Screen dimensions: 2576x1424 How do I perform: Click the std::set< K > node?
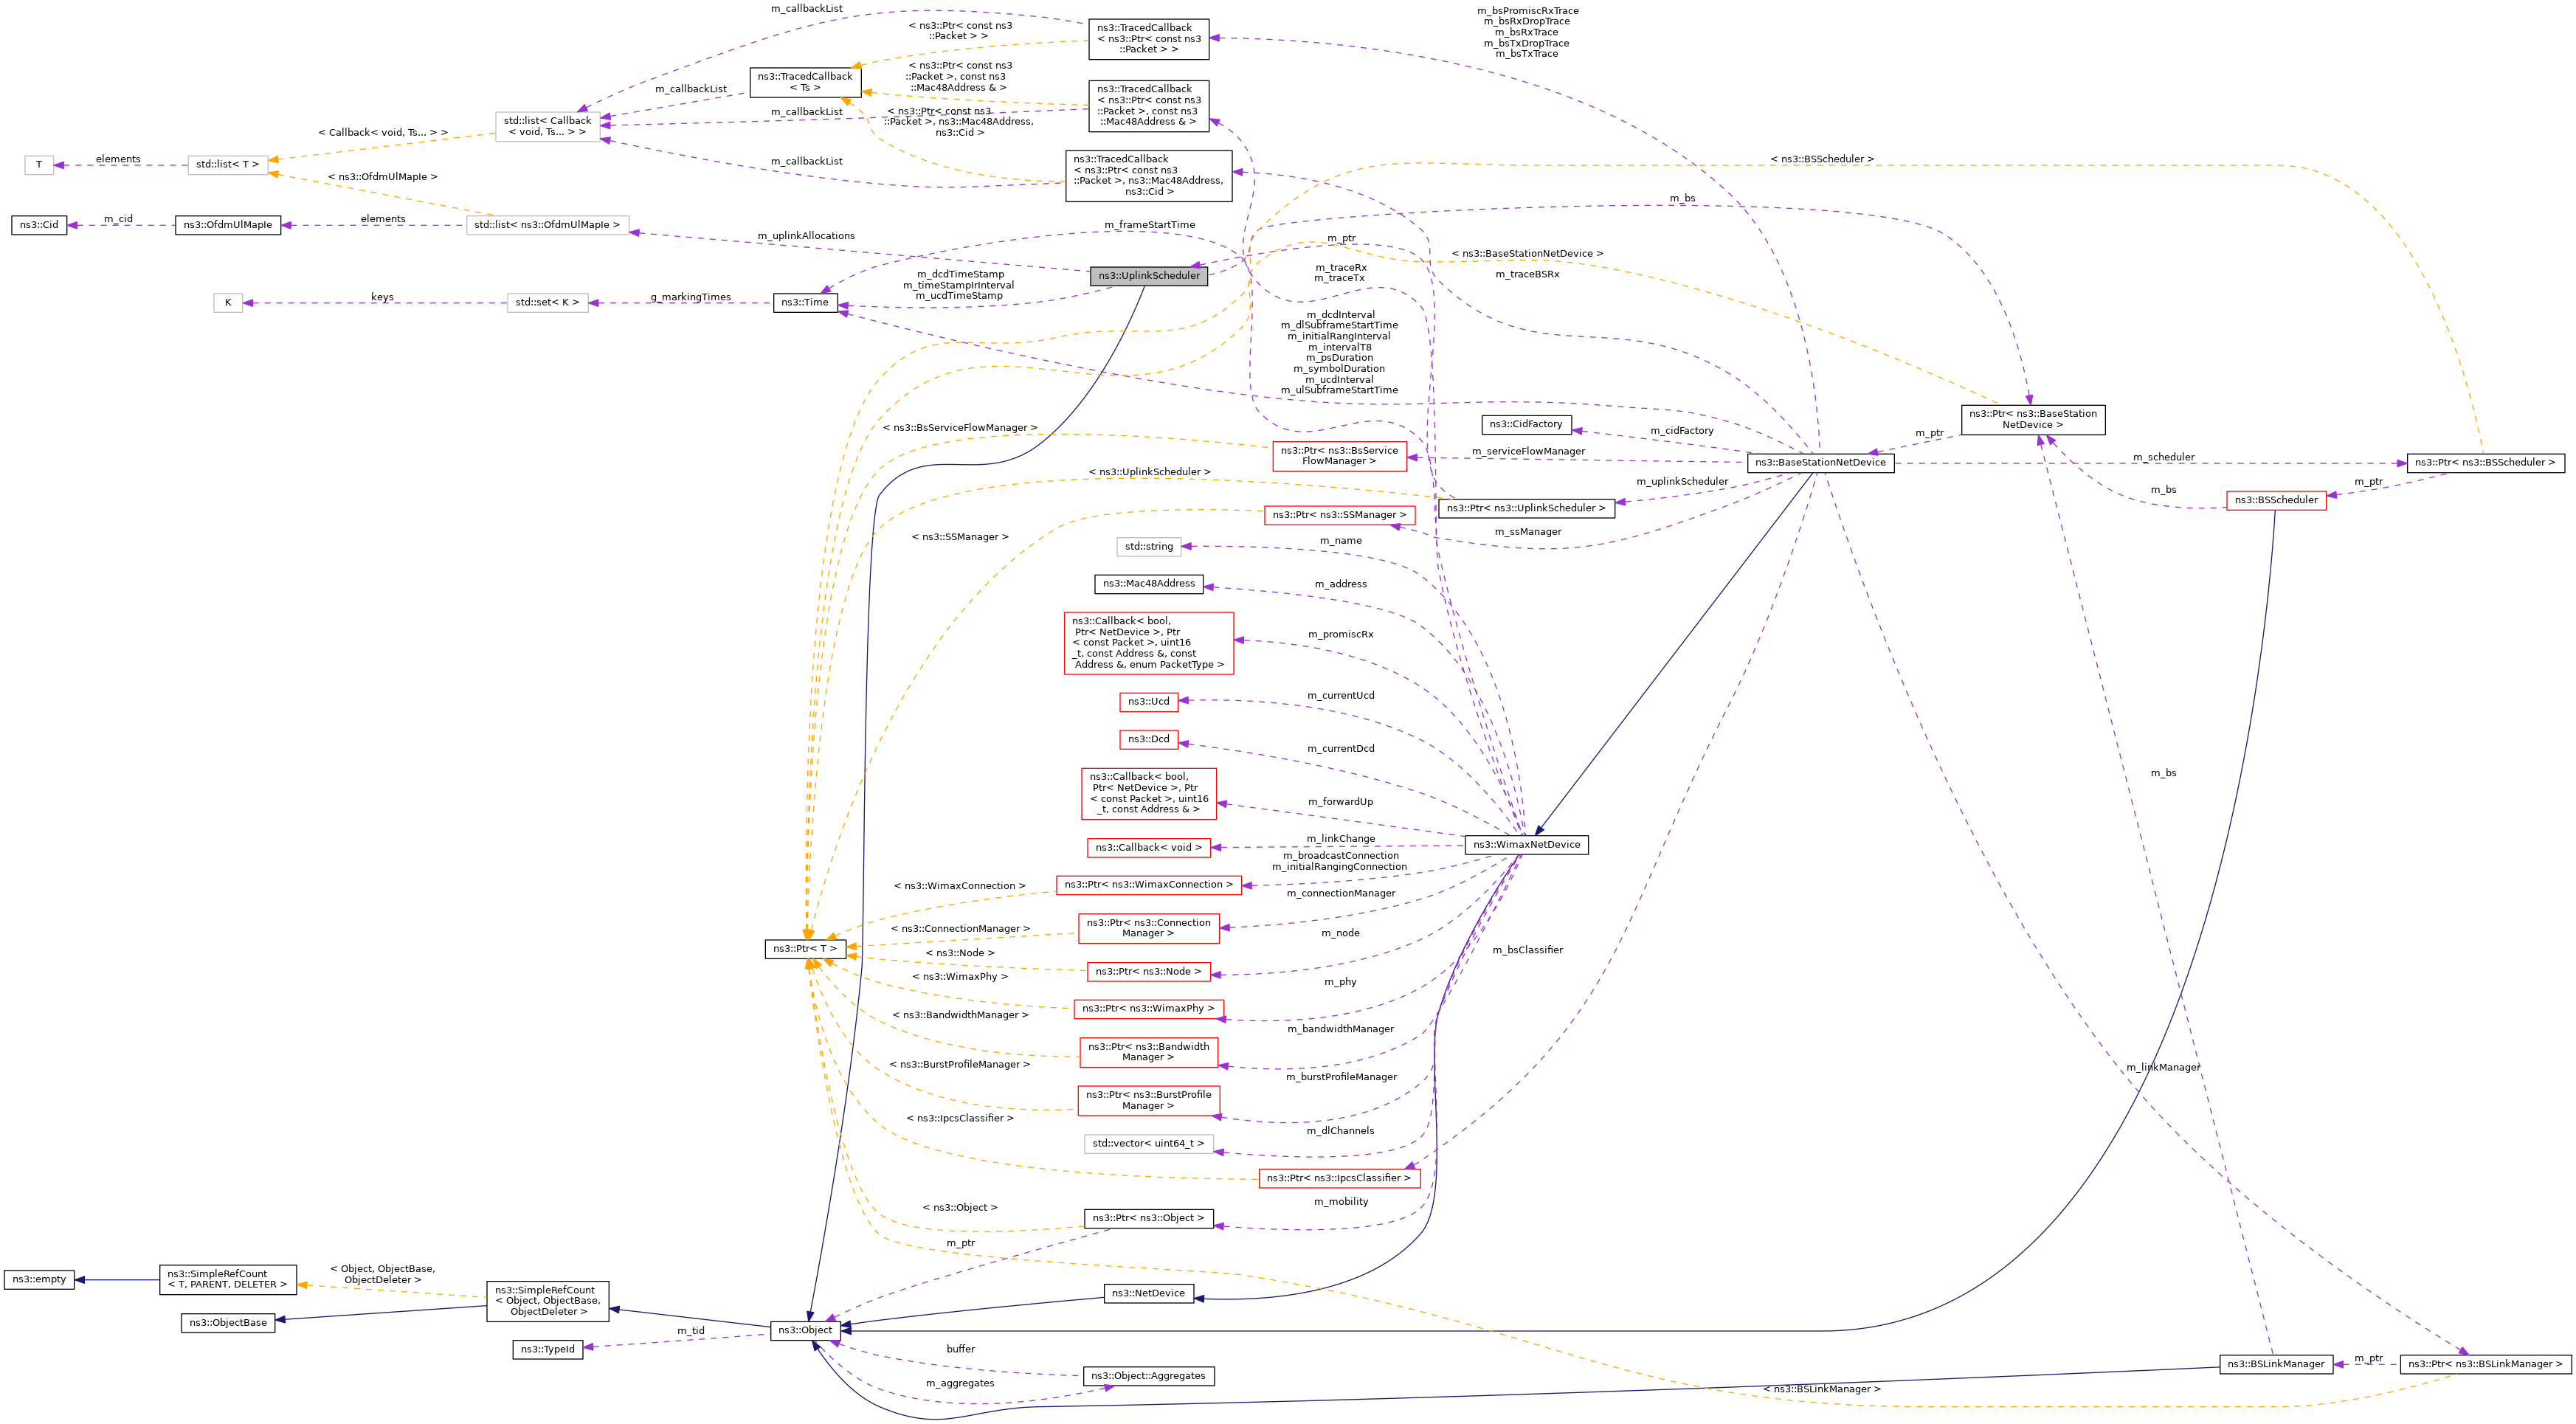[547, 303]
